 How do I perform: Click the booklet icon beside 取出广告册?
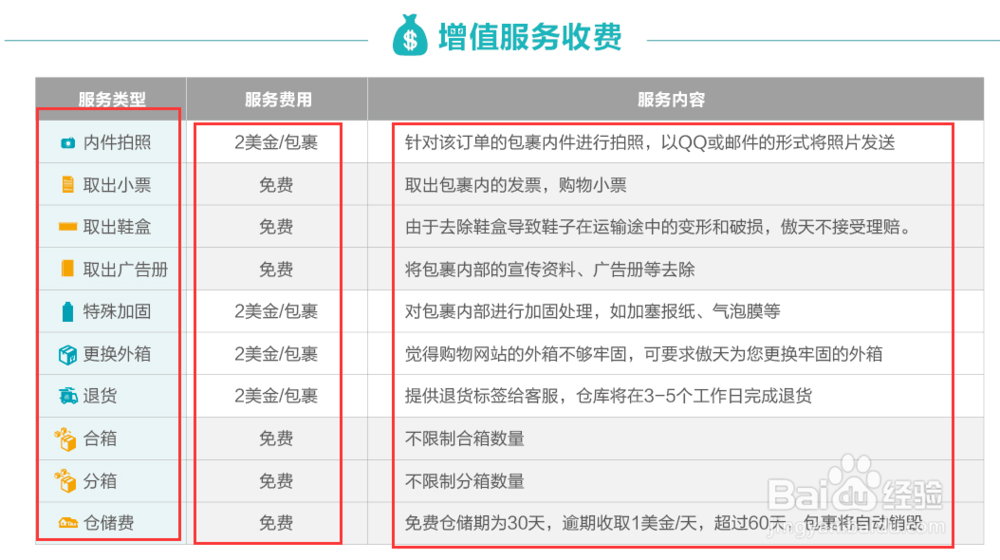(68, 269)
